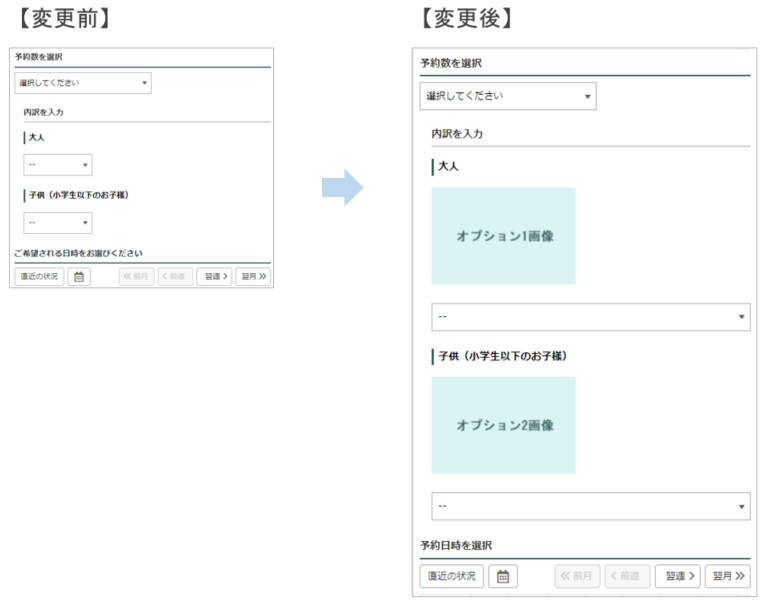This screenshot has width=770, height=607.
Task: Click 前週 button in after panel
Action: 628,576
